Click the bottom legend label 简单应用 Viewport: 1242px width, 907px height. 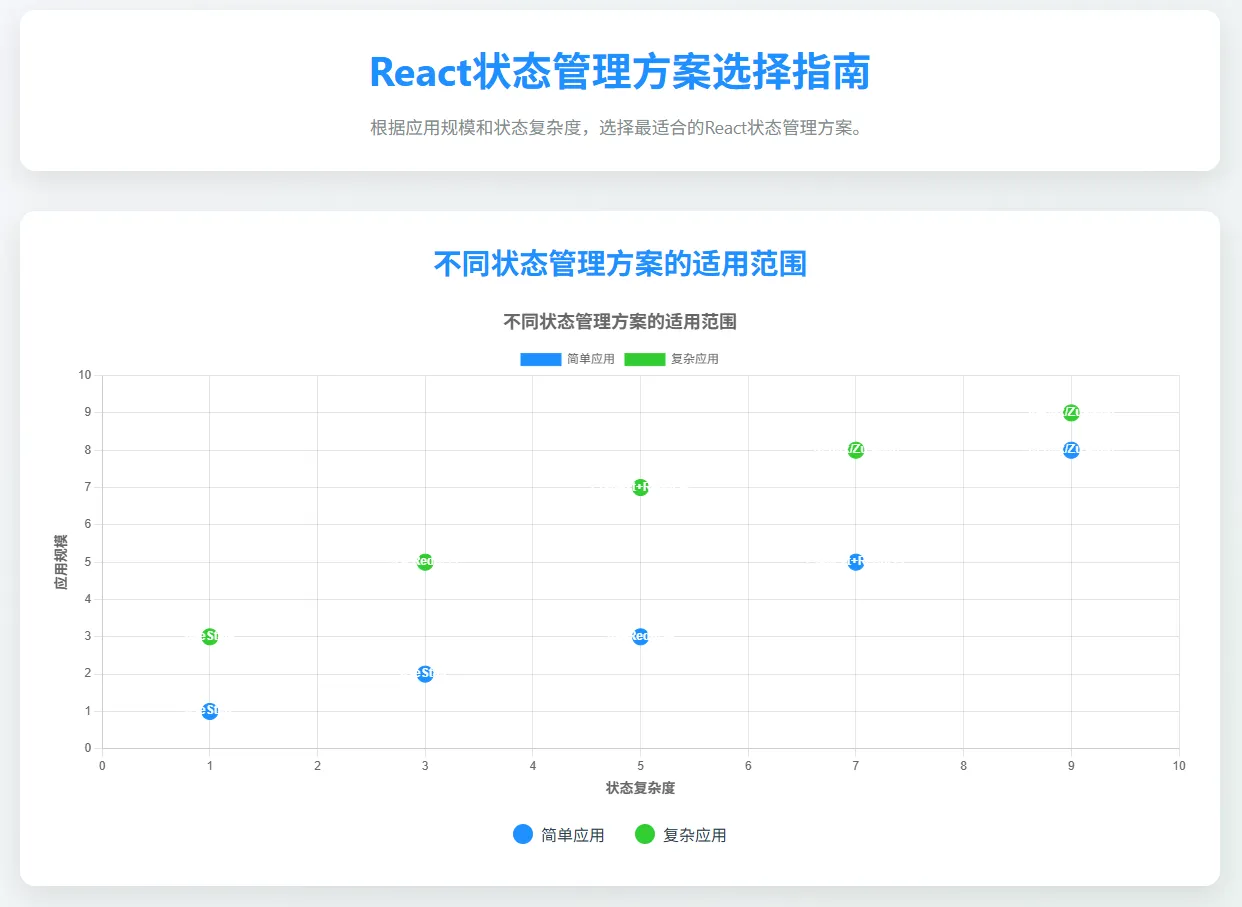573,835
